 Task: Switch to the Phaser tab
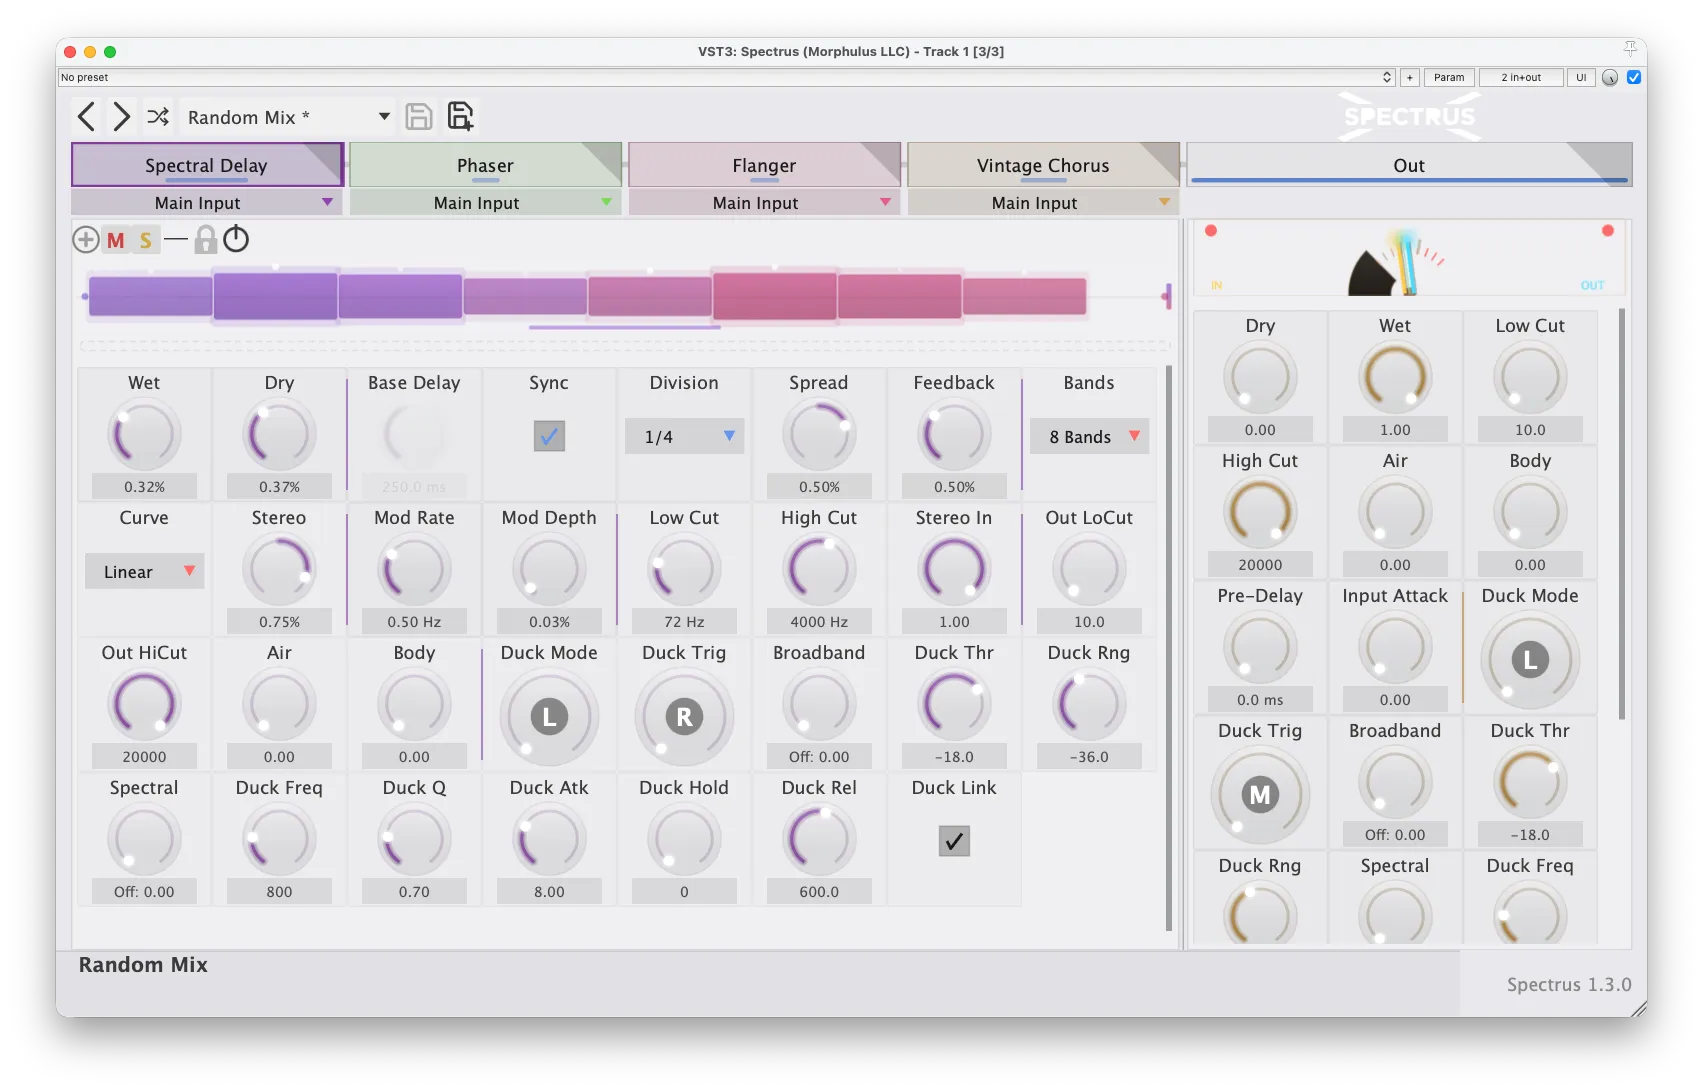coord(486,165)
